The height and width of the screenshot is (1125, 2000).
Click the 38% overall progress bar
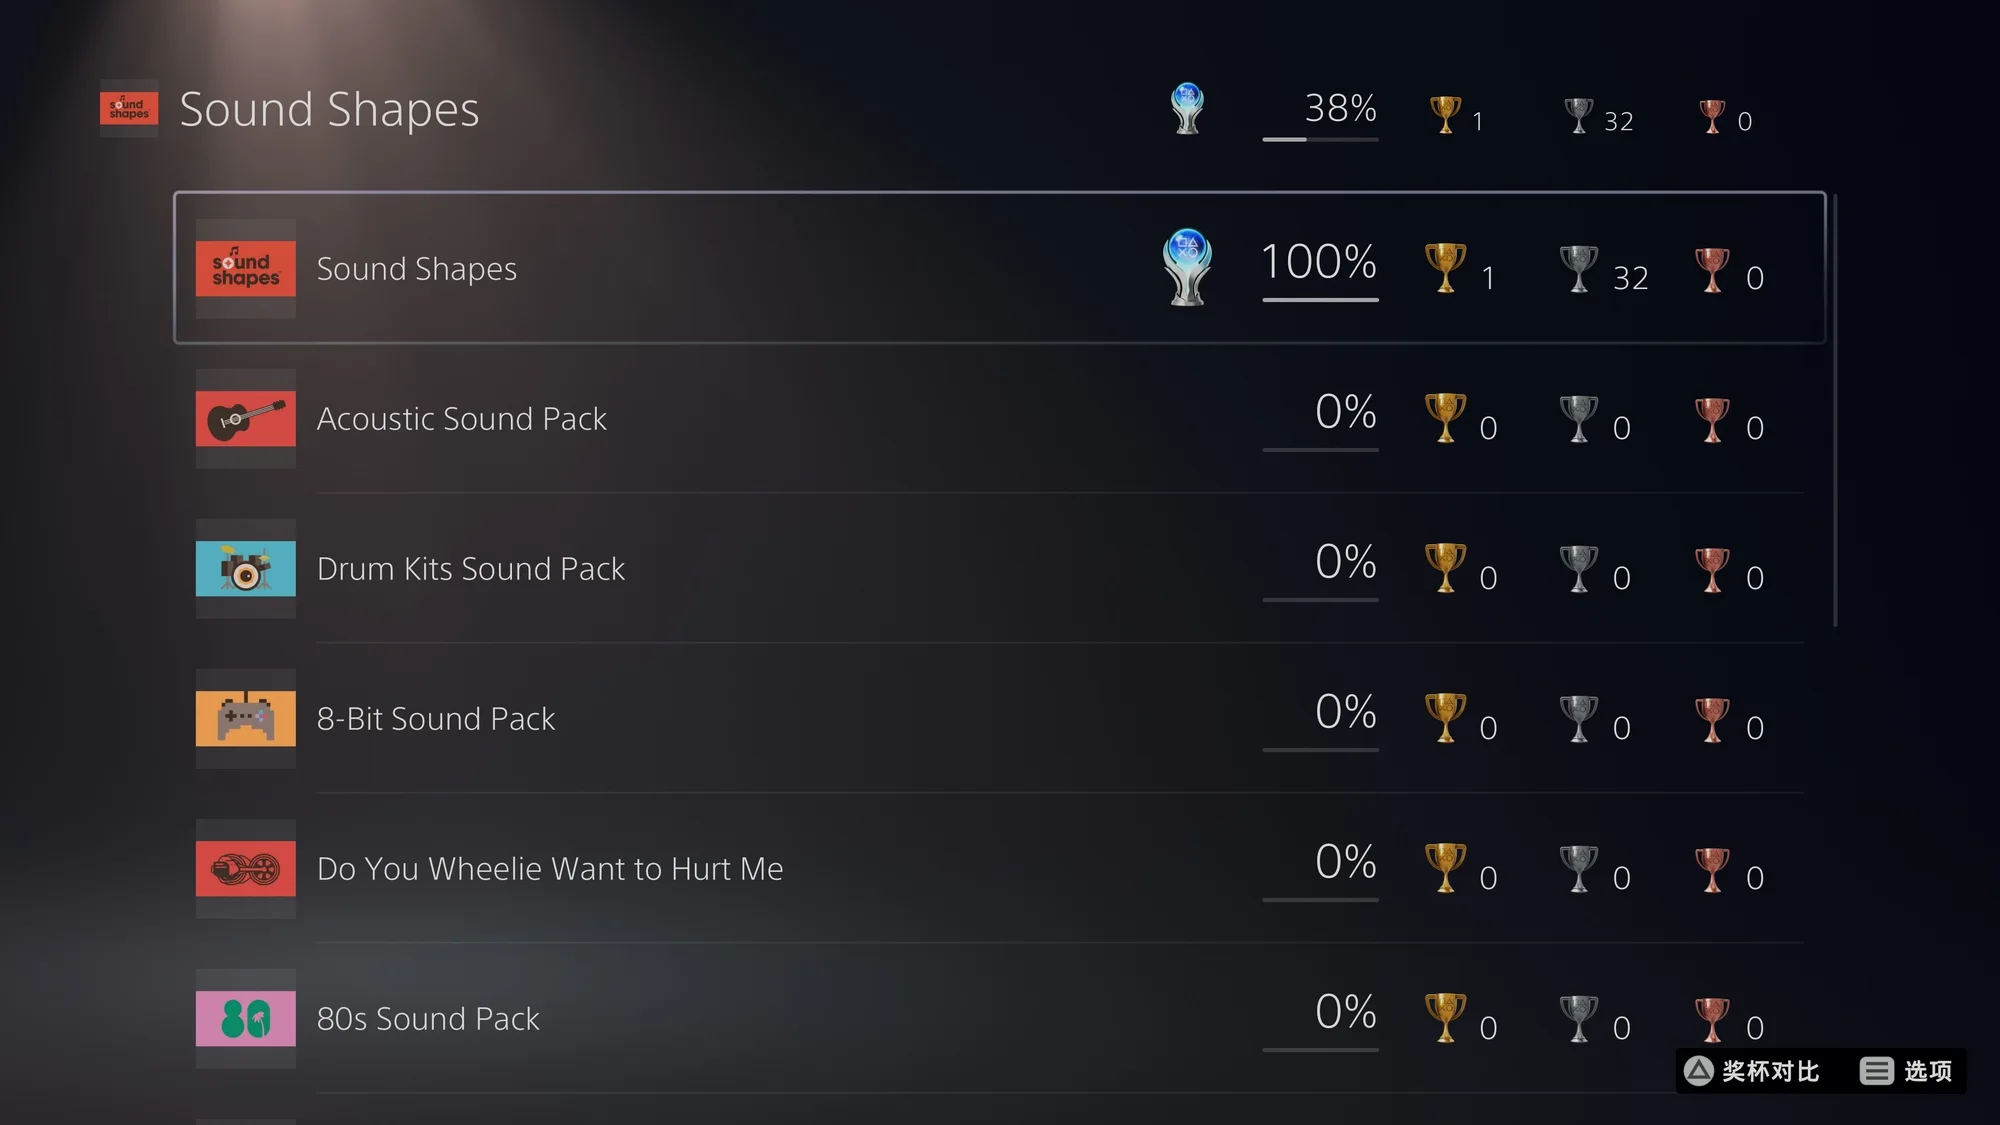click(x=1320, y=139)
